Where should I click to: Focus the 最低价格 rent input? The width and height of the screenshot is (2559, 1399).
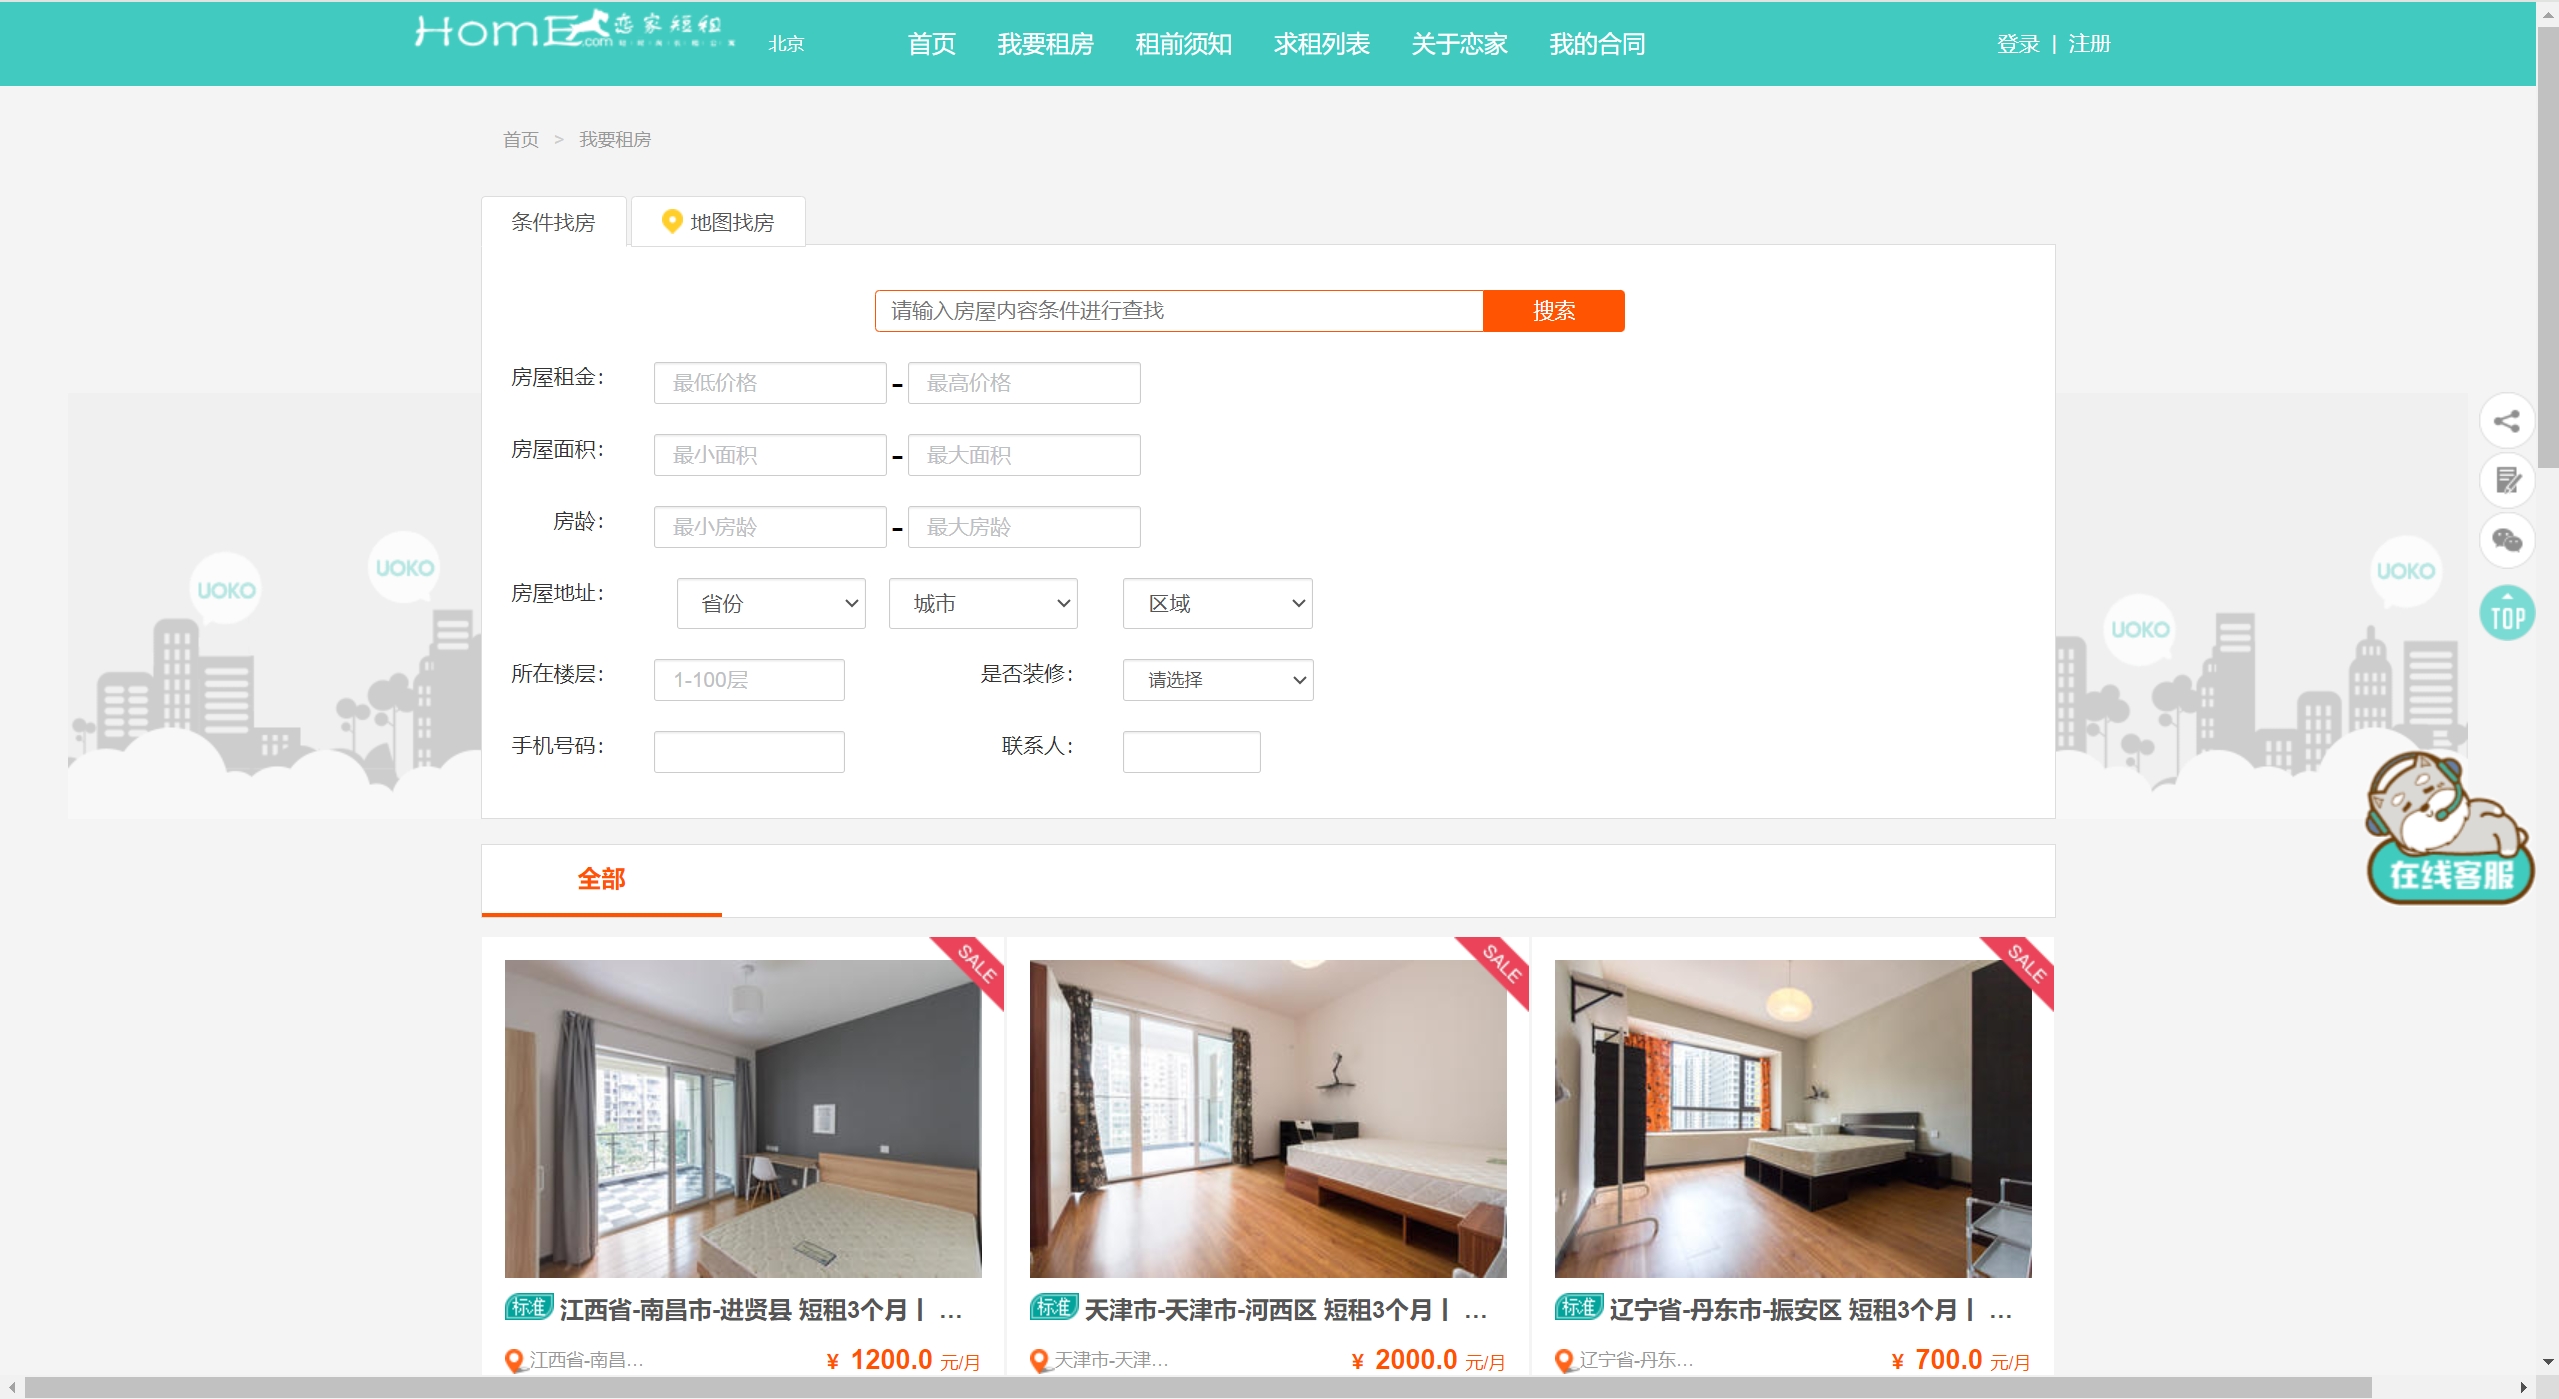pos(769,383)
